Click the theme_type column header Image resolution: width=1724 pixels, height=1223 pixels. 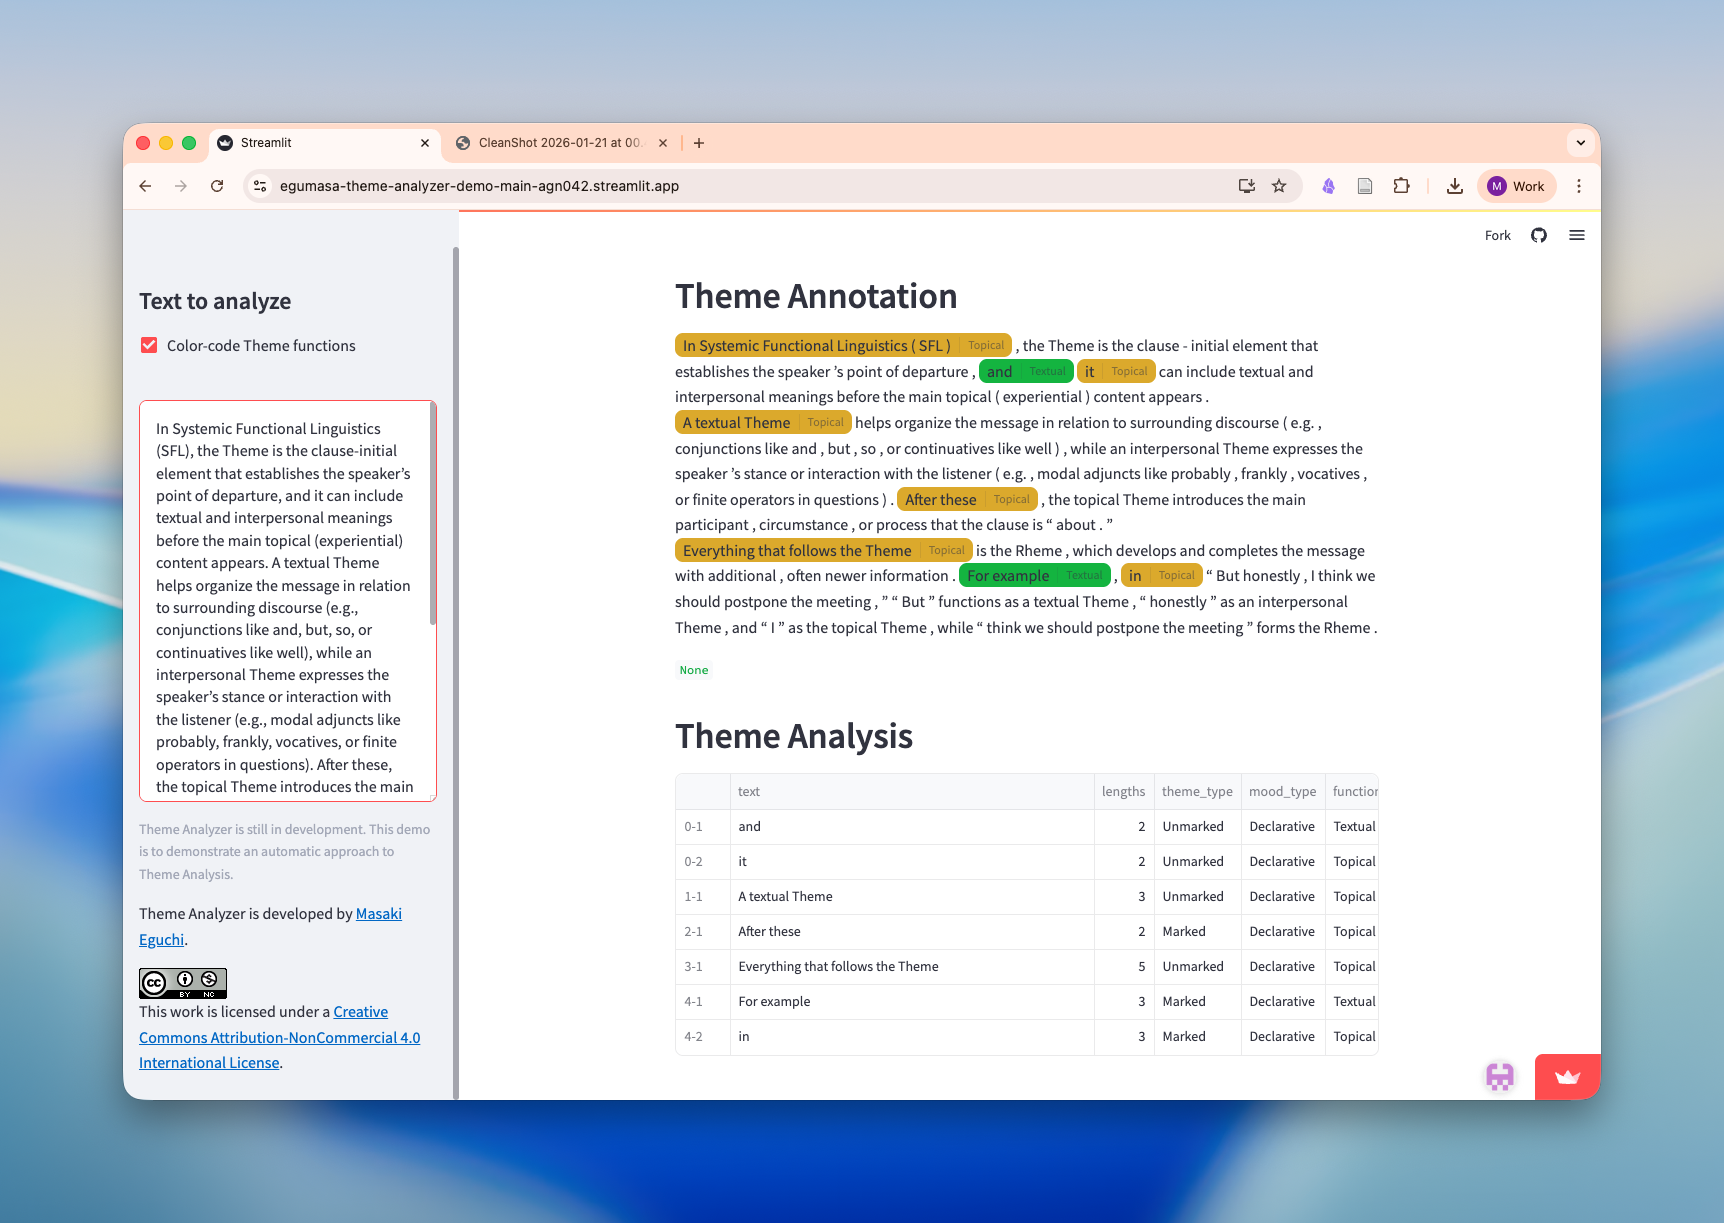point(1197,792)
